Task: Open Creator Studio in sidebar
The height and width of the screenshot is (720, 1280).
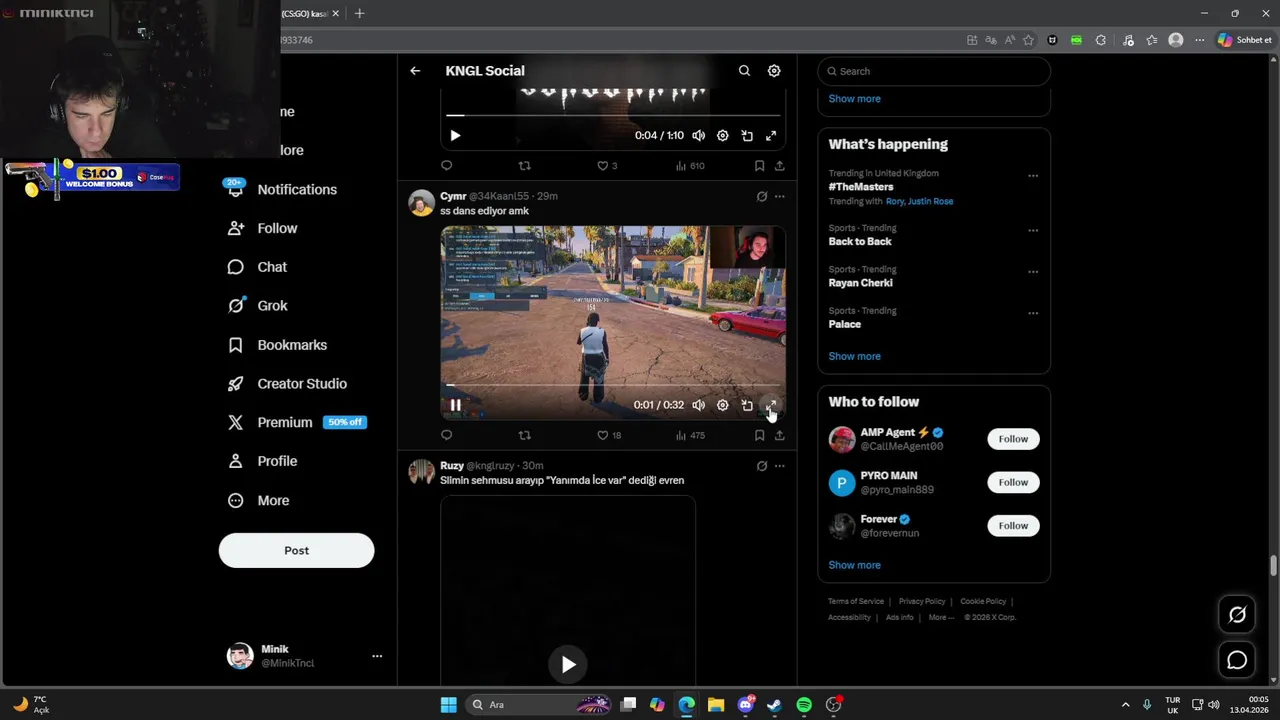Action: coord(288,384)
